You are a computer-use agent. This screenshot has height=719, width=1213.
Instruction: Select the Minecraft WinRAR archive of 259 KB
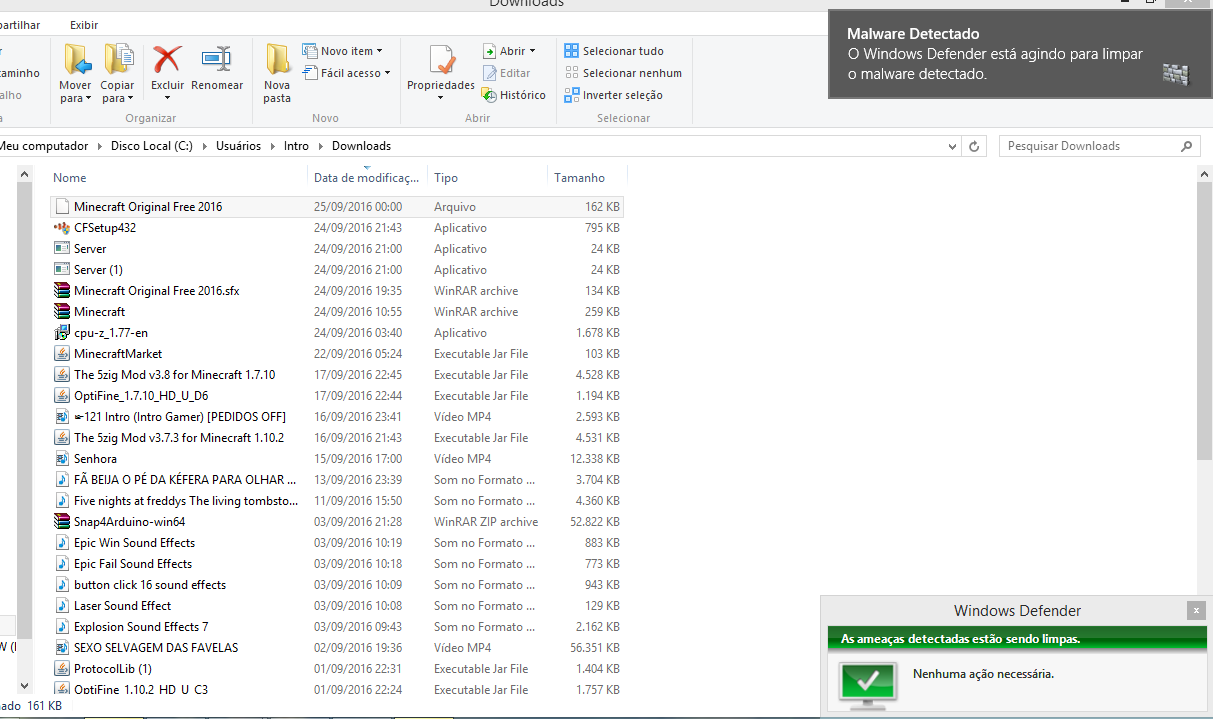coord(336,312)
